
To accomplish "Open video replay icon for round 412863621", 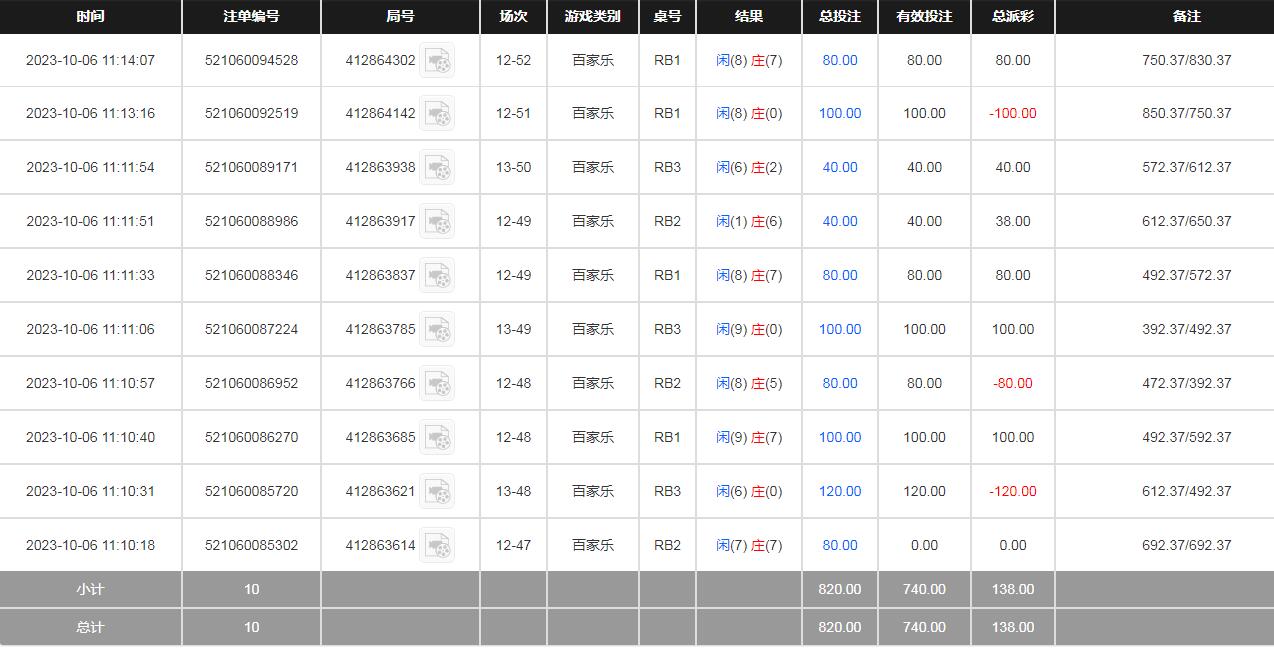I will (437, 491).
